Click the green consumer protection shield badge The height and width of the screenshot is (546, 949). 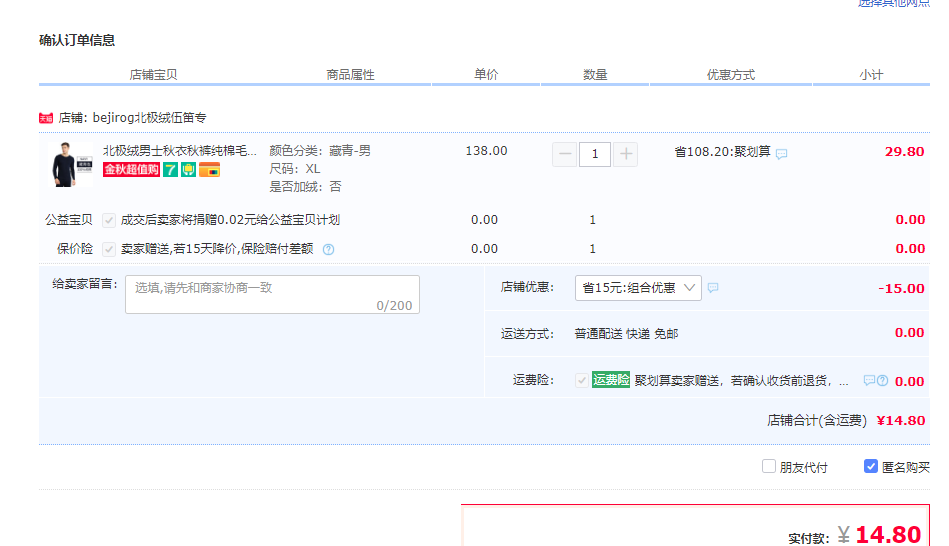188,169
